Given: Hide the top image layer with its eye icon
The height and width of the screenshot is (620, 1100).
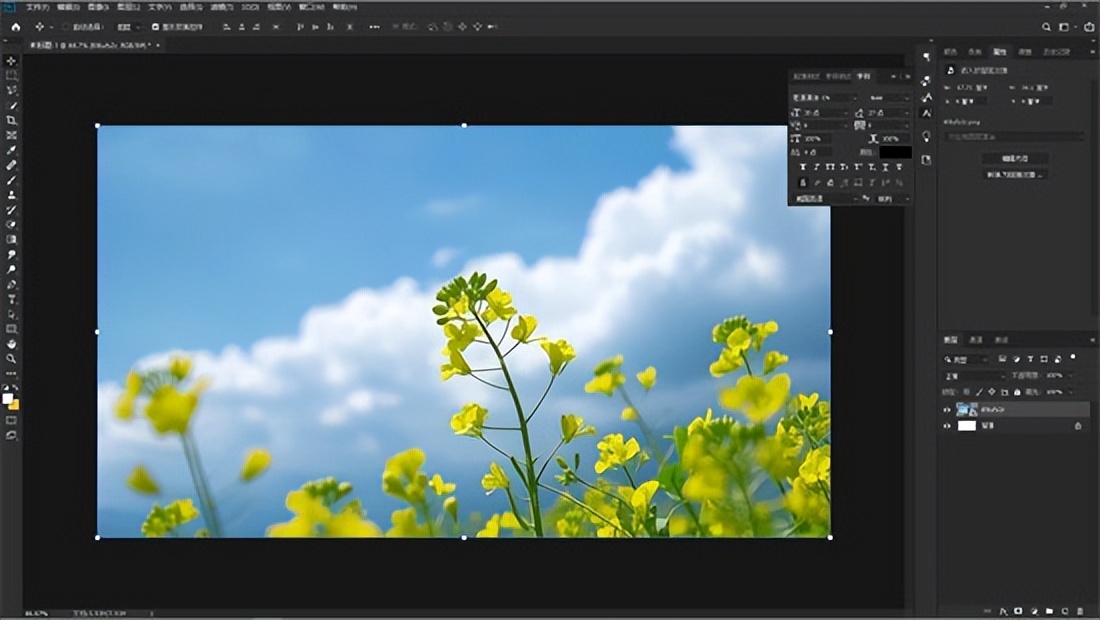Looking at the screenshot, I should coord(947,410).
